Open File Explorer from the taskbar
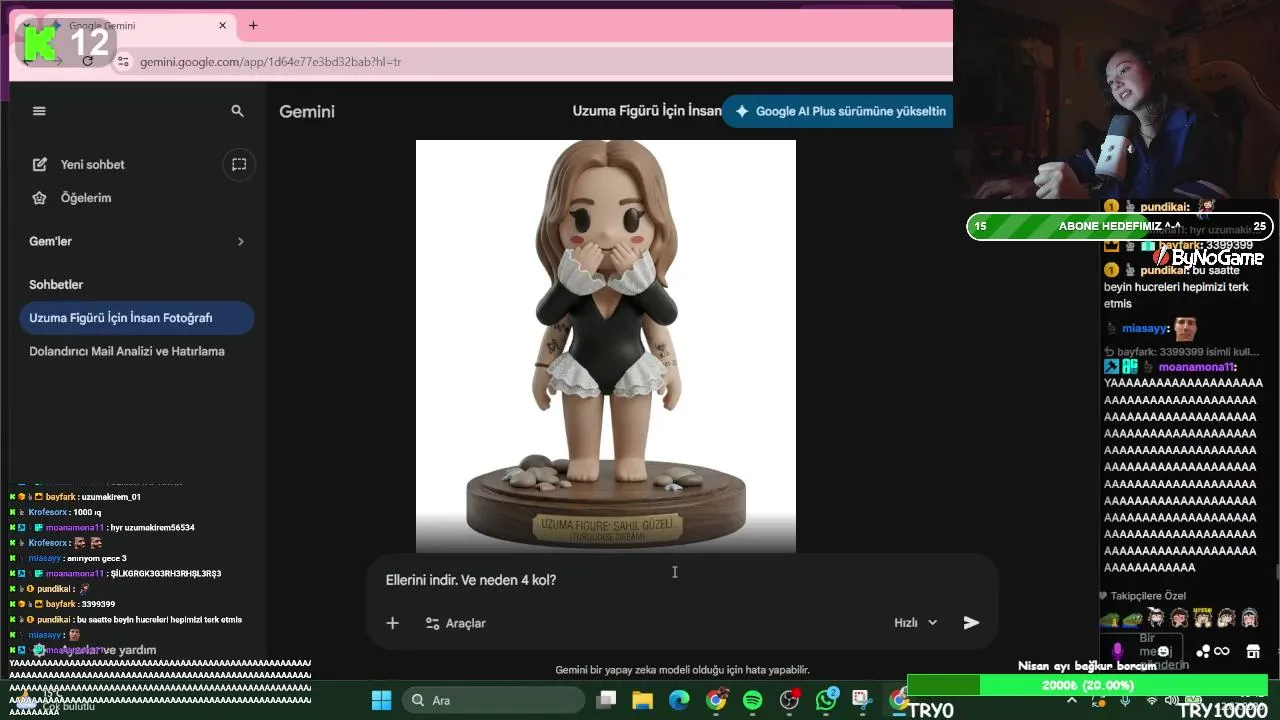 tap(641, 700)
